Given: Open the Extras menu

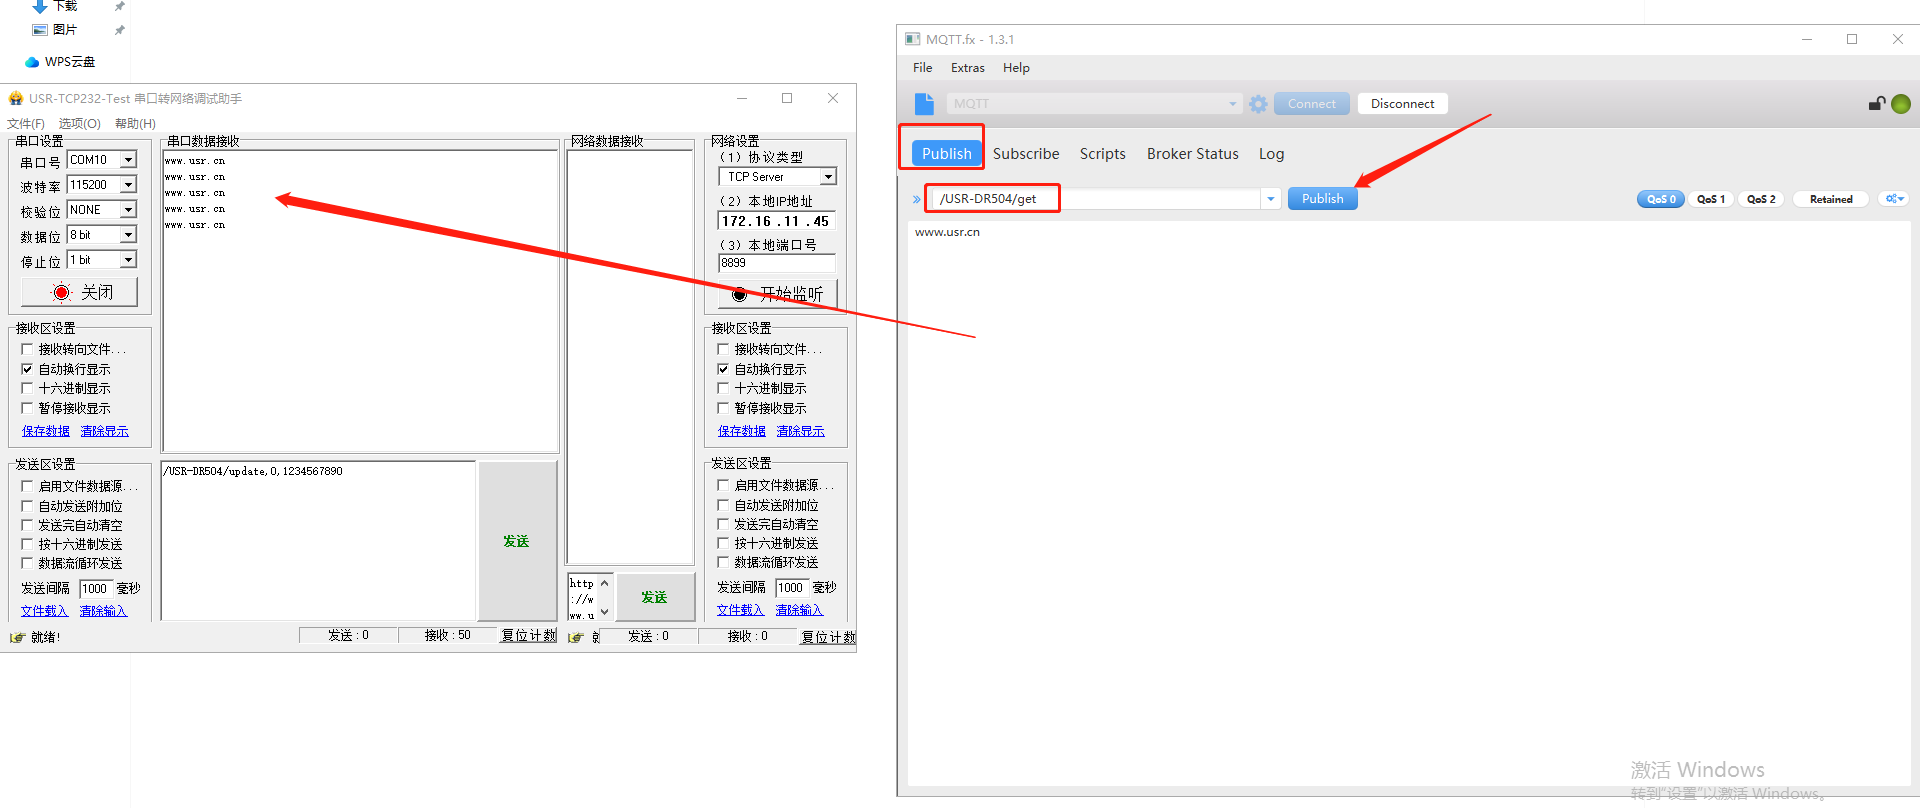Looking at the screenshot, I should [967, 68].
